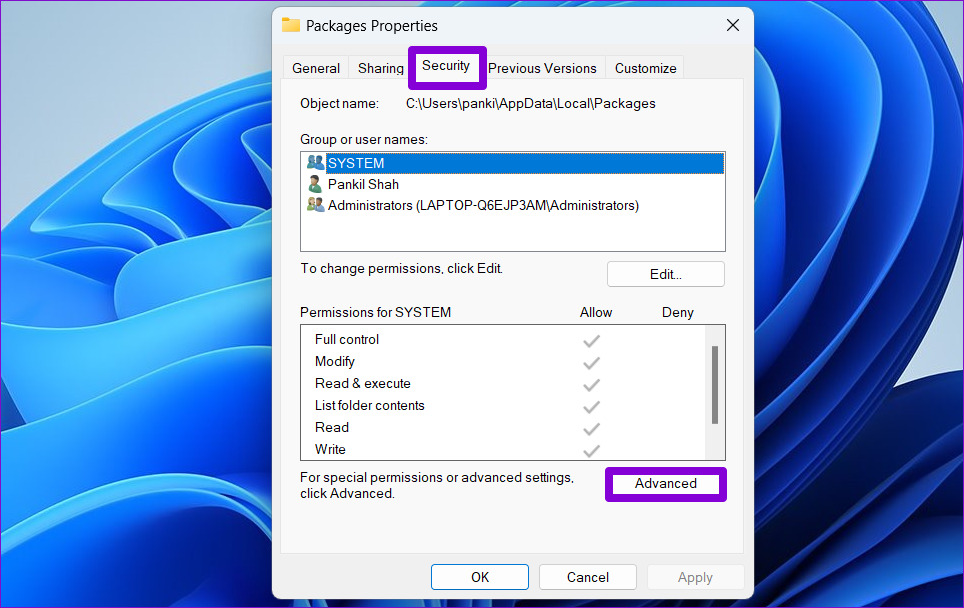
Task: Open Advanced security settings
Action: coord(666,484)
